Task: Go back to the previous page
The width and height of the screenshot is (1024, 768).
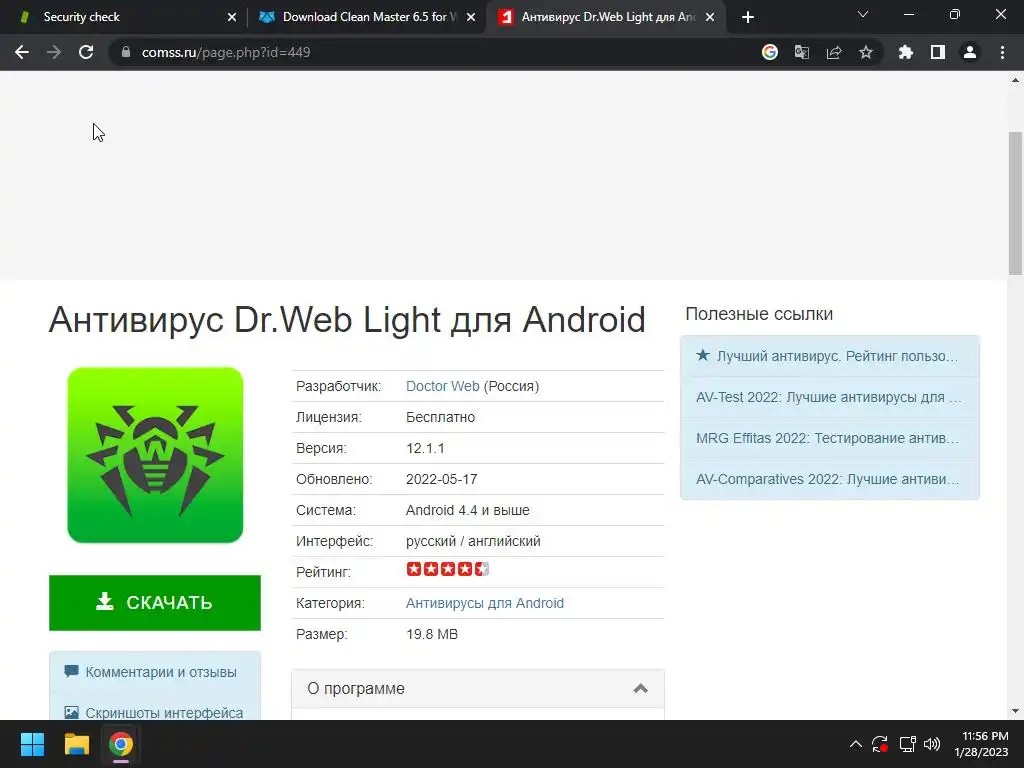Action: [22, 52]
